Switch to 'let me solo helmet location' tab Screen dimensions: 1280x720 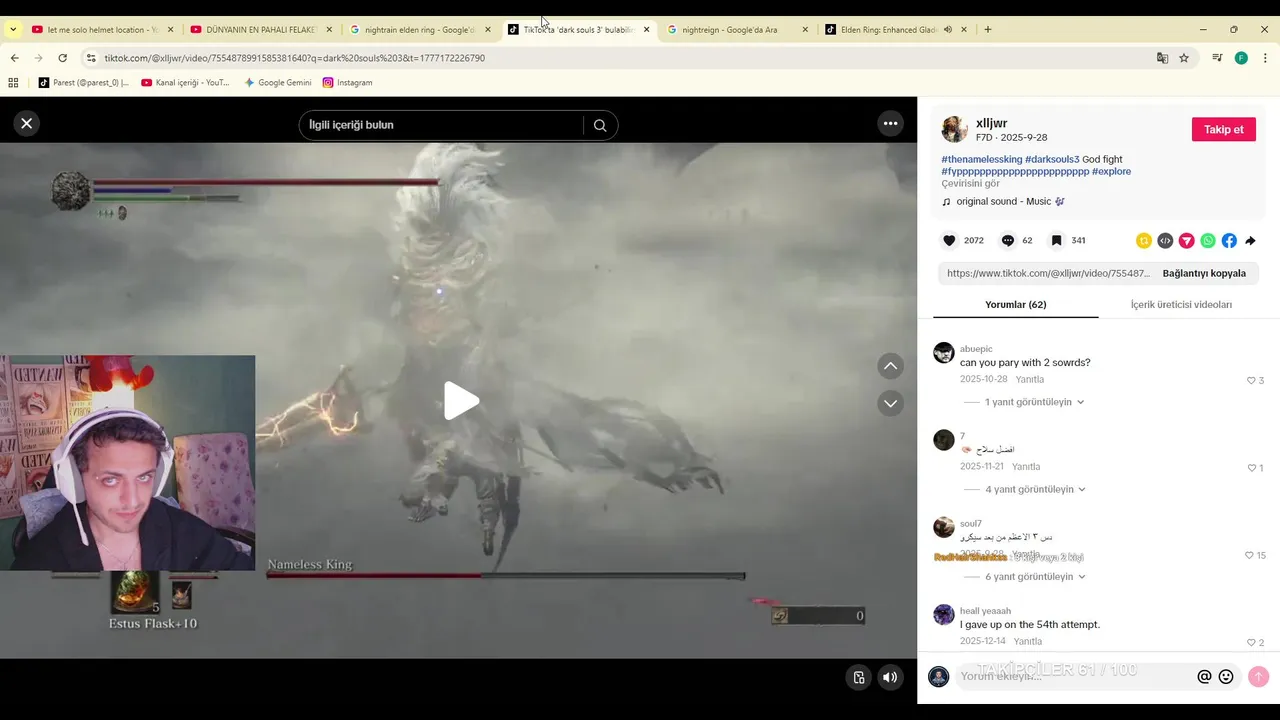[103, 30]
